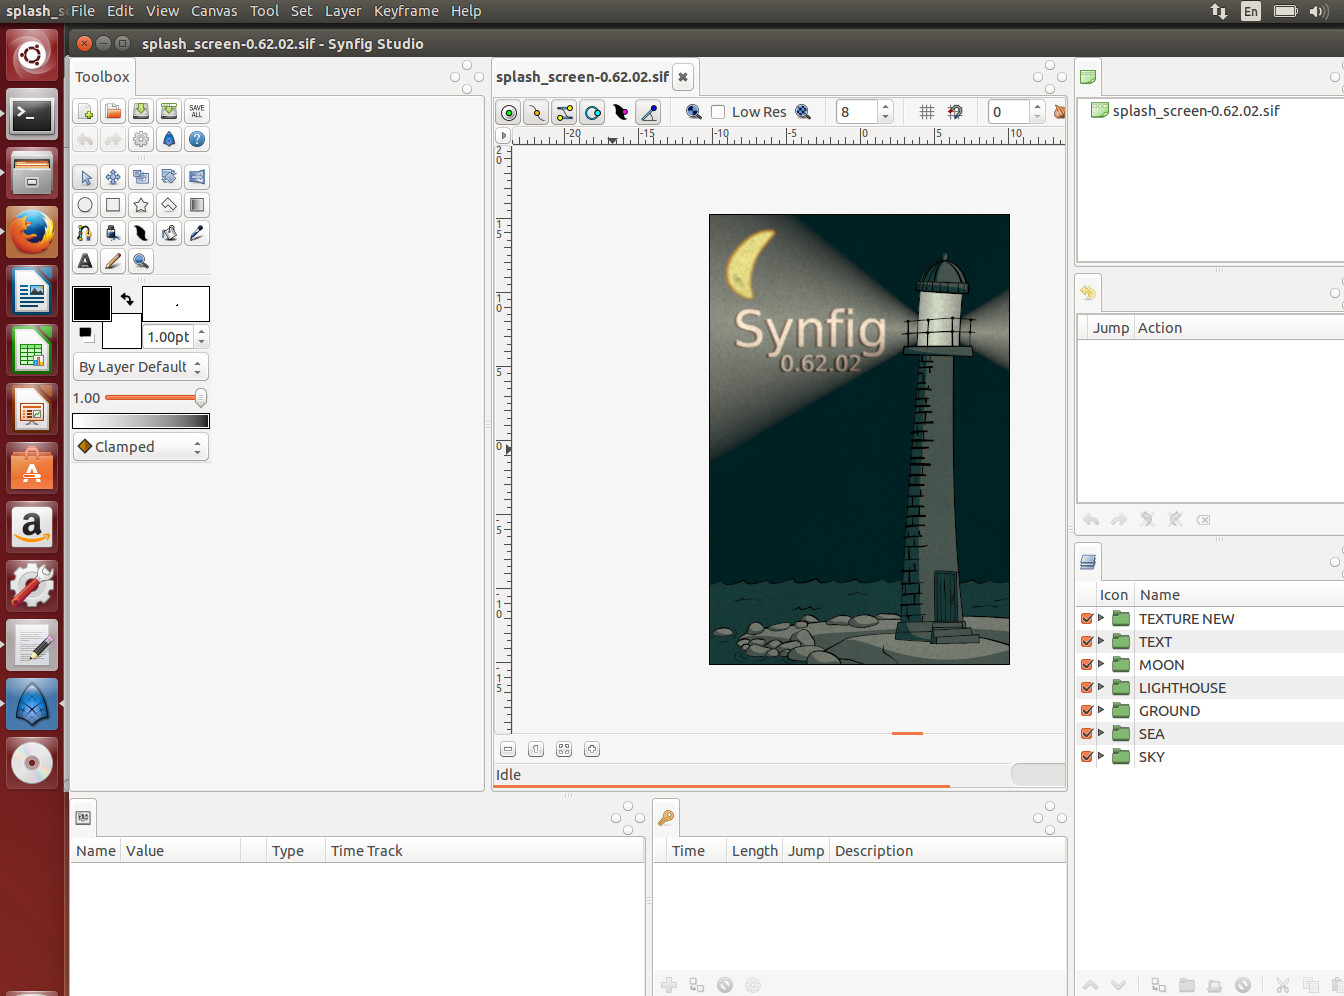Viewport: 1344px width, 996px height.
Task: Open the Canvas menu
Action: point(214,11)
